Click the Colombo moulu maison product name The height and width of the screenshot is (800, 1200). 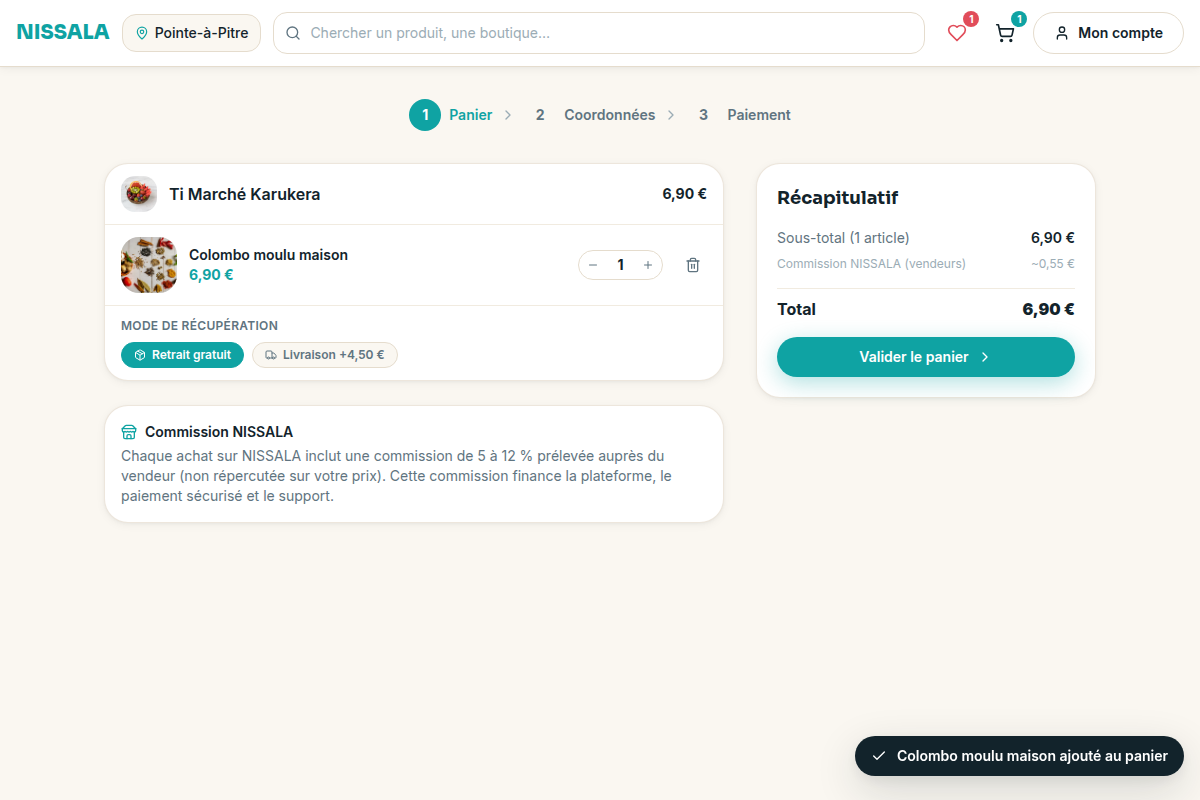268,255
